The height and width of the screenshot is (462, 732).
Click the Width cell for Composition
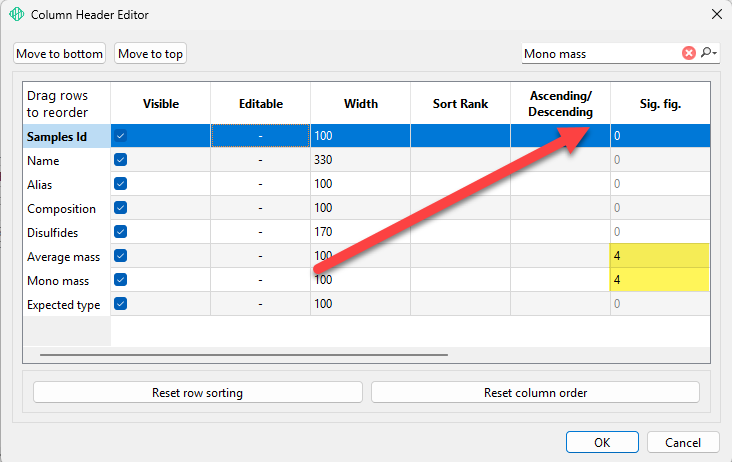click(360, 208)
